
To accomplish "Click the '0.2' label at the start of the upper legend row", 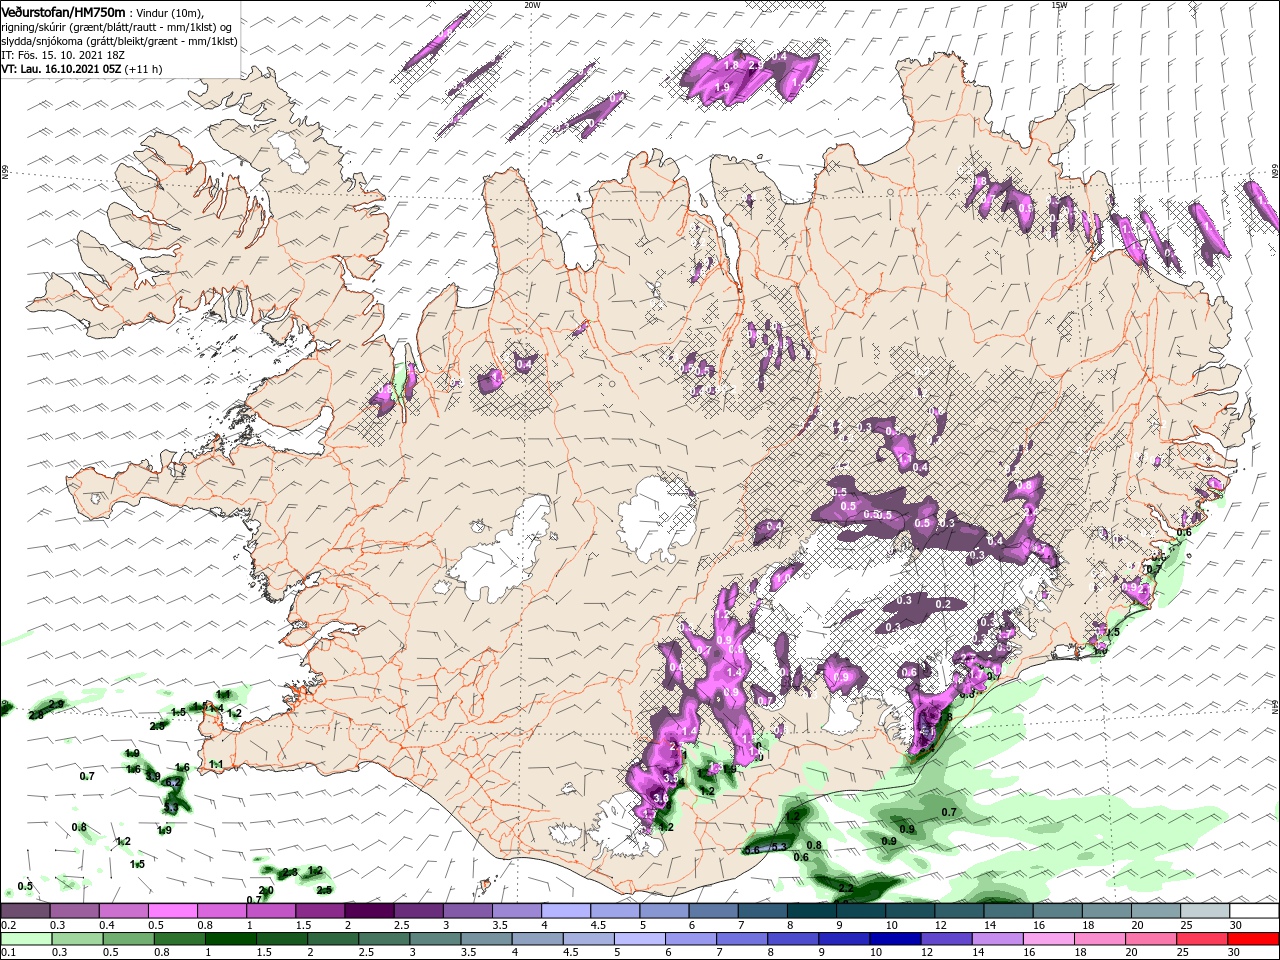I will [x=9, y=925].
